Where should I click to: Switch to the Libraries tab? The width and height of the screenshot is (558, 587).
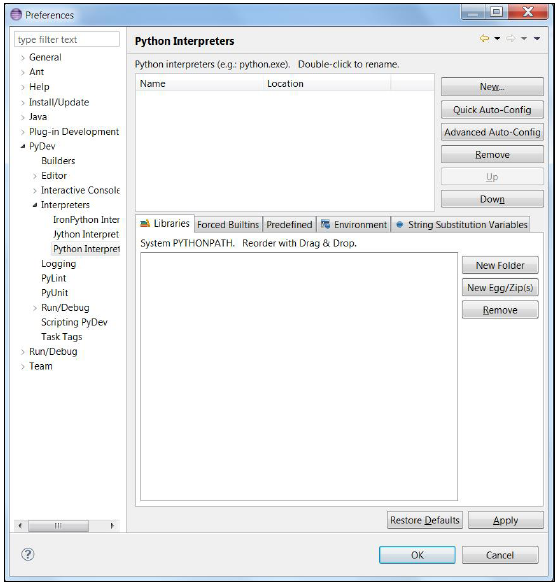click(x=165, y=223)
